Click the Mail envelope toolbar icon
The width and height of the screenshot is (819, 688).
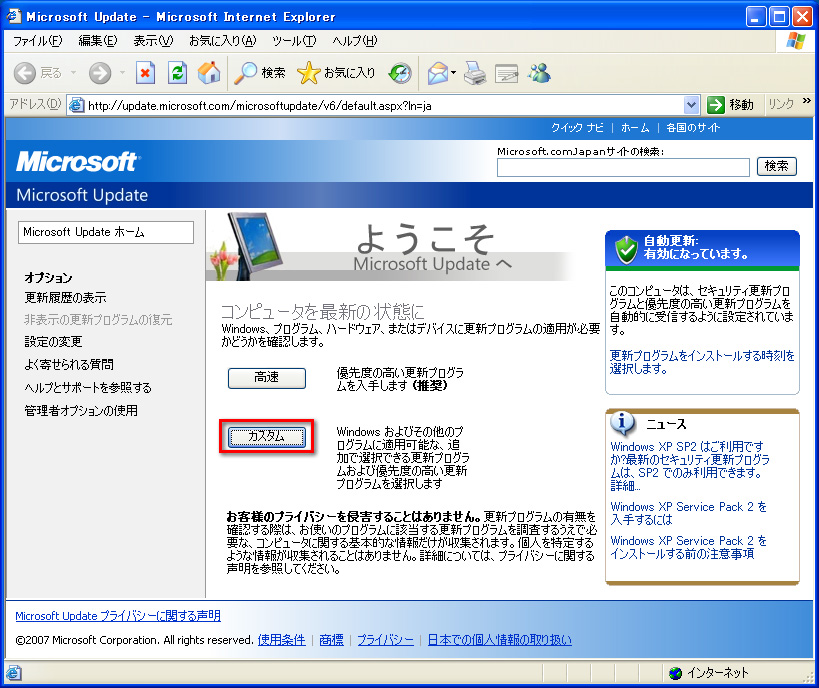(438, 73)
